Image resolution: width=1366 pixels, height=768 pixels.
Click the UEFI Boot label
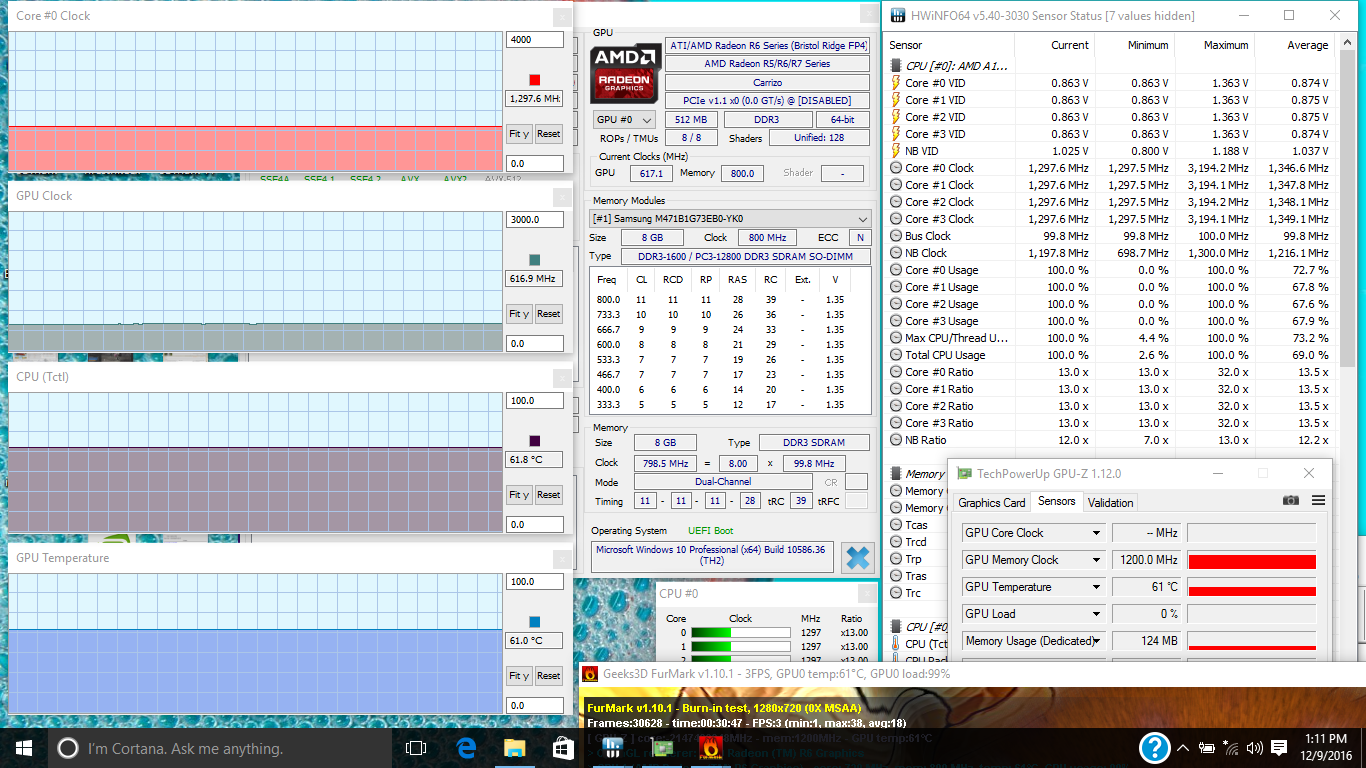coord(710,531)
